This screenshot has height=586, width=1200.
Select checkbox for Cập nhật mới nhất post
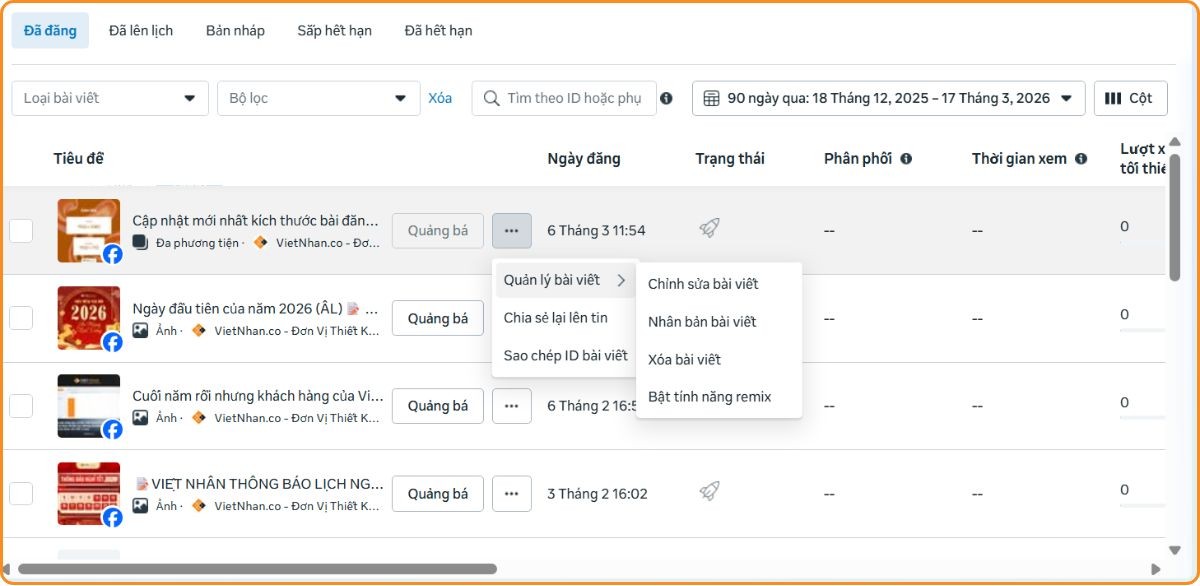pyautogui.click(x=21, y=230)
